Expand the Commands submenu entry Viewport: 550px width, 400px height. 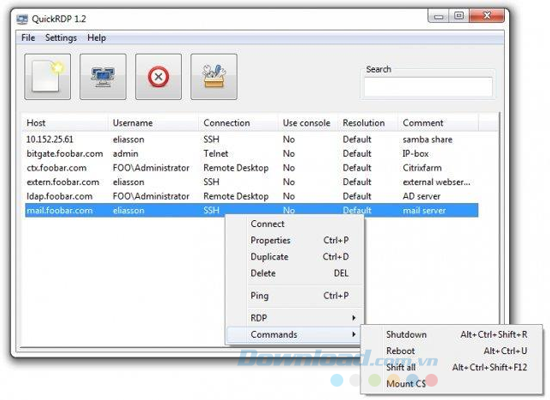click(x=295, y=334)
